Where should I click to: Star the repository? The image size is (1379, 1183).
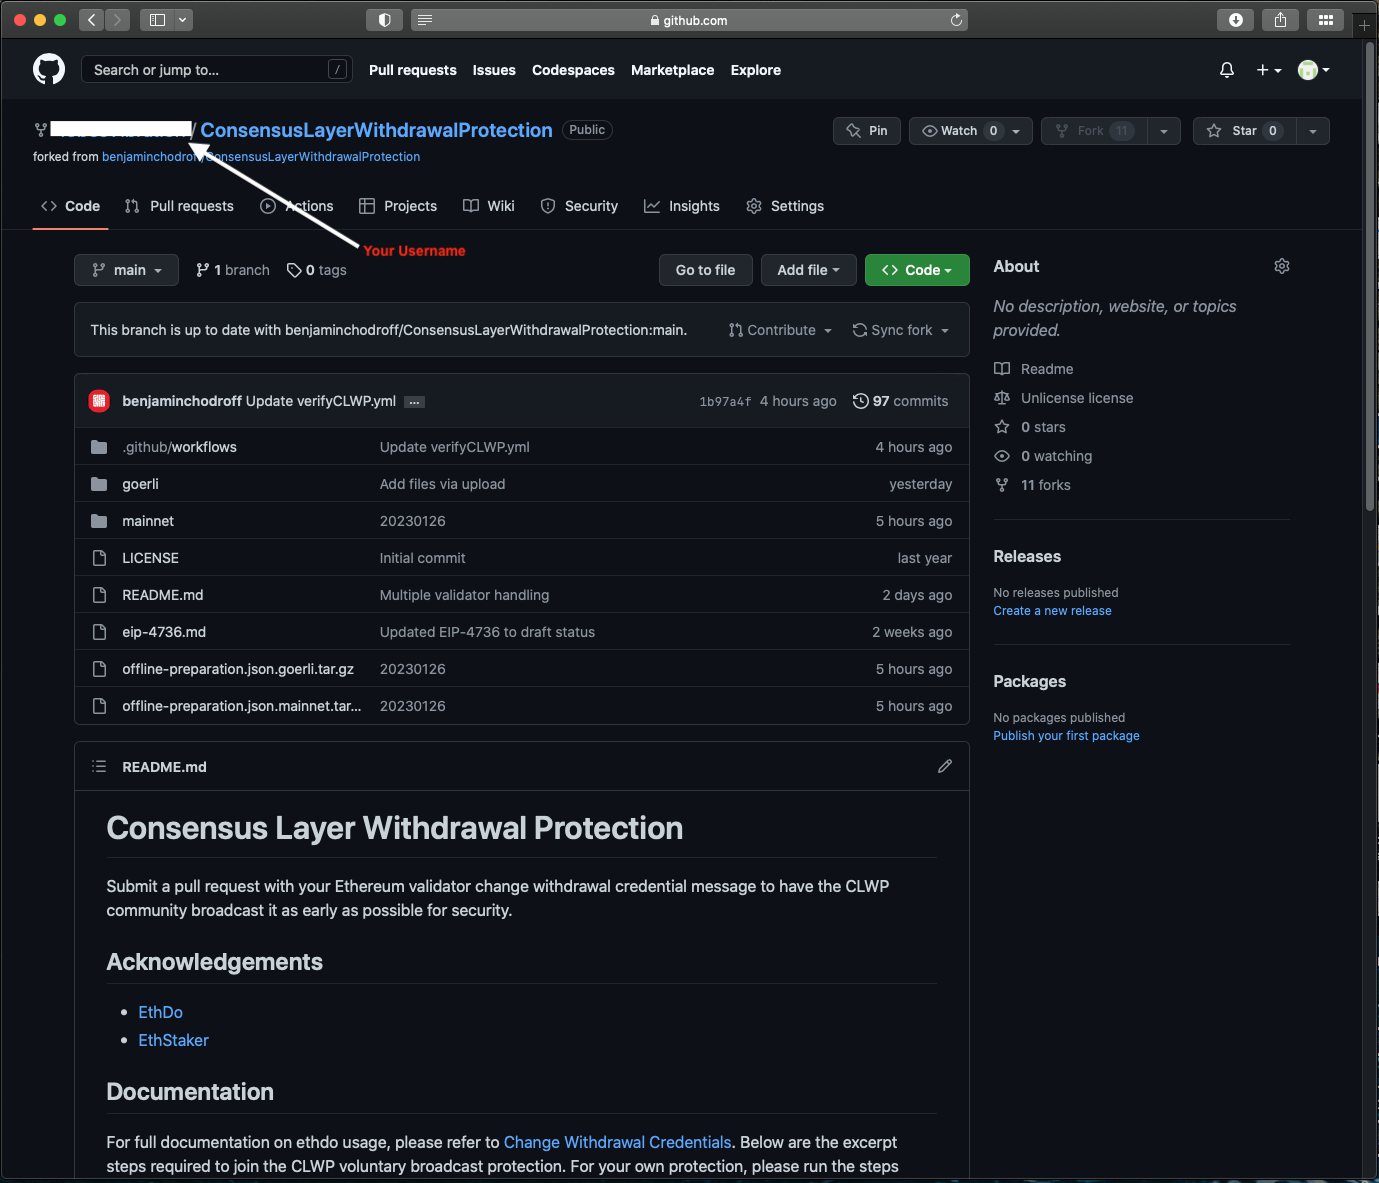point(1245,131)
